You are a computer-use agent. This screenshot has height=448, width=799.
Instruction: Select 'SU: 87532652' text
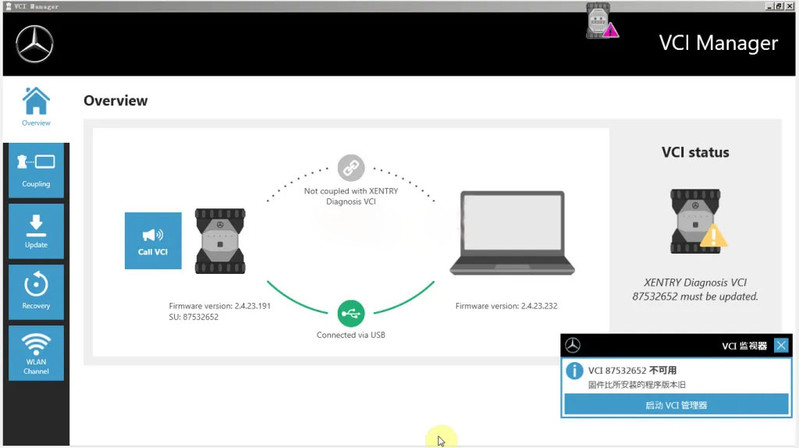click(194, 317)
